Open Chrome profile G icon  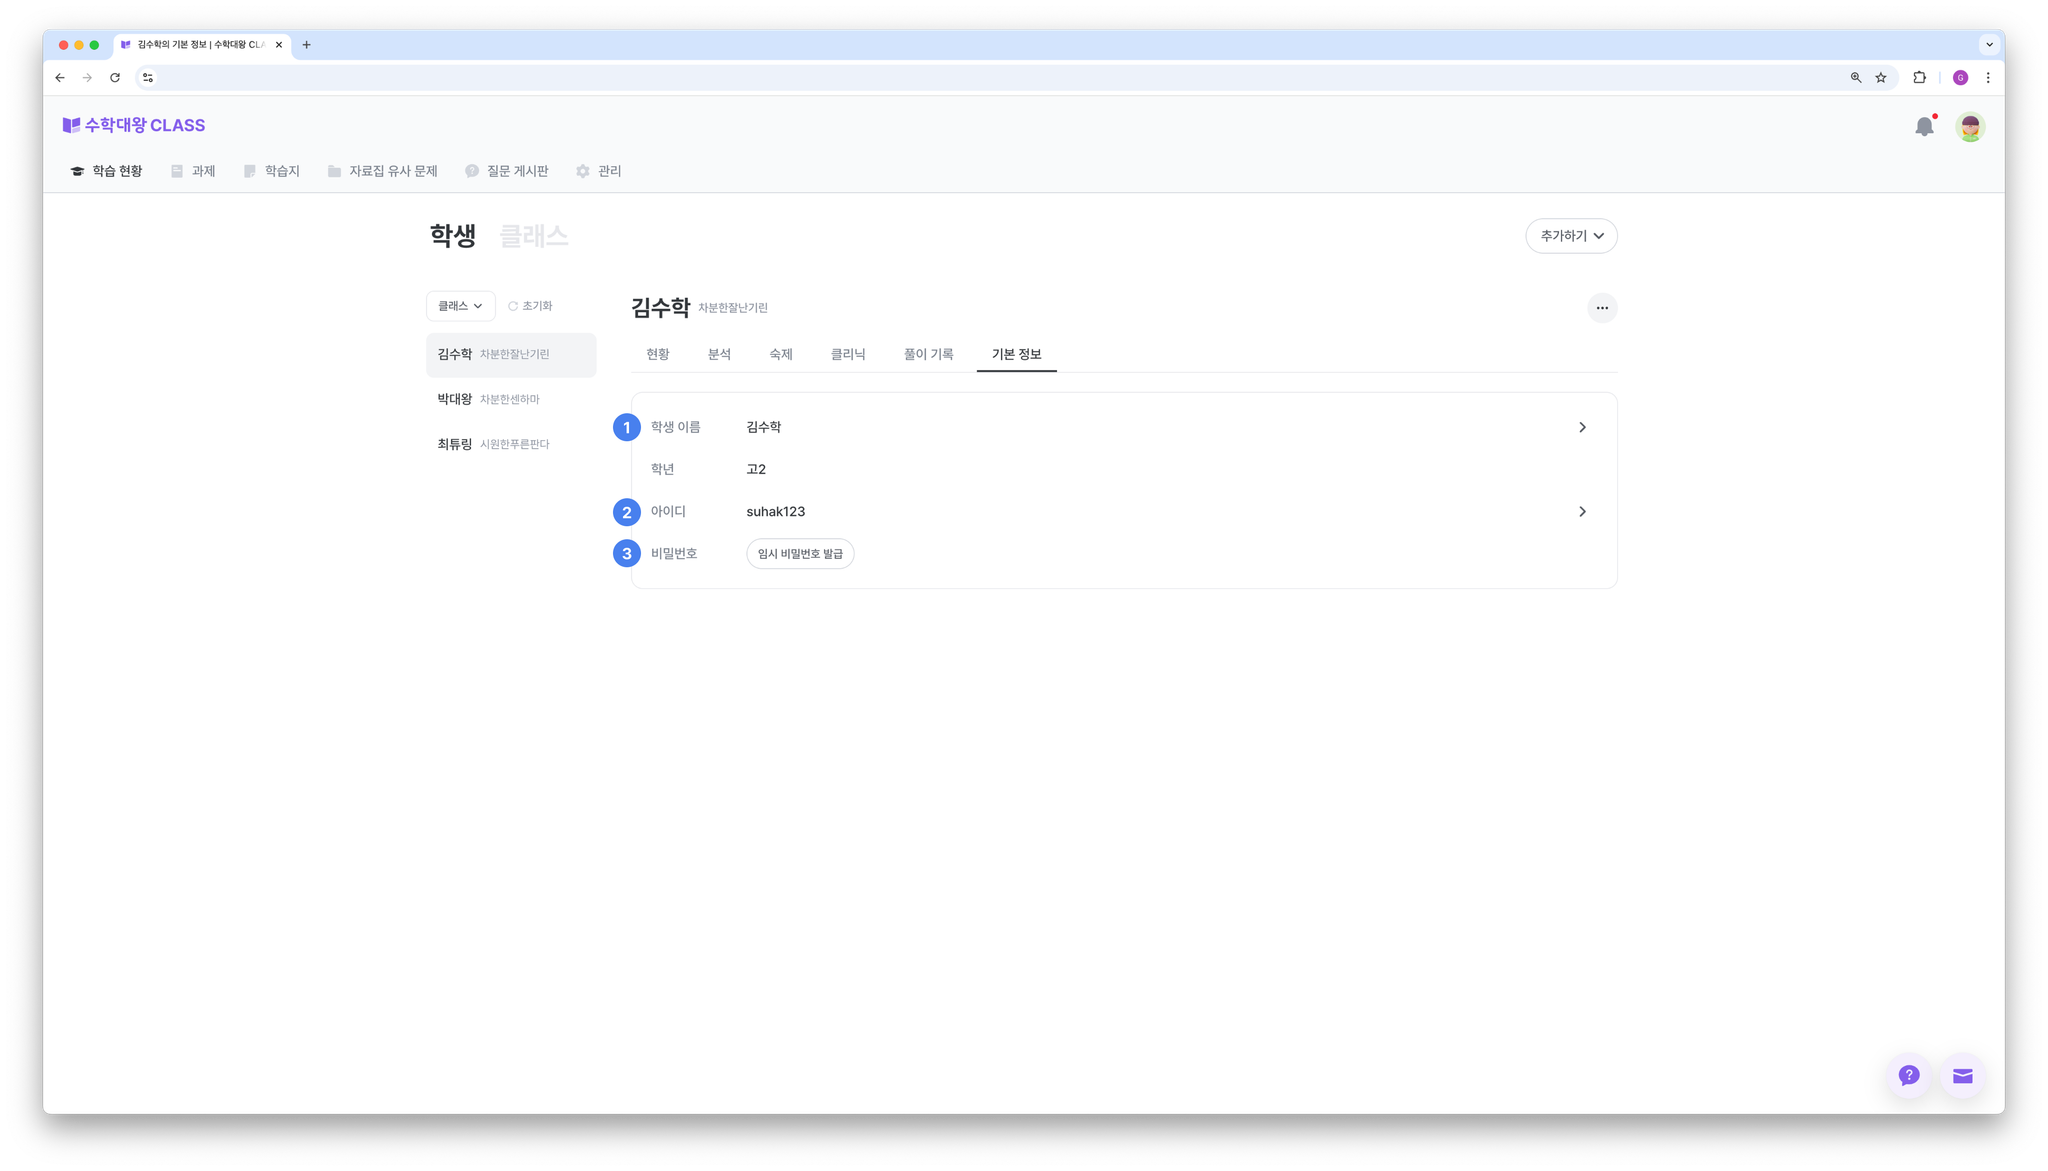[1960, 78]
